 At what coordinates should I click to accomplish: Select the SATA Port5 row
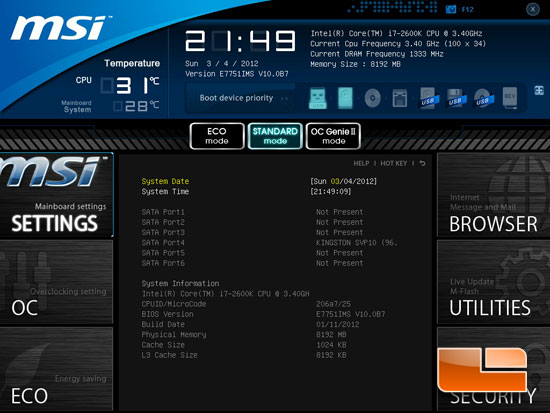pyautogui.click(x=253, y=253)
